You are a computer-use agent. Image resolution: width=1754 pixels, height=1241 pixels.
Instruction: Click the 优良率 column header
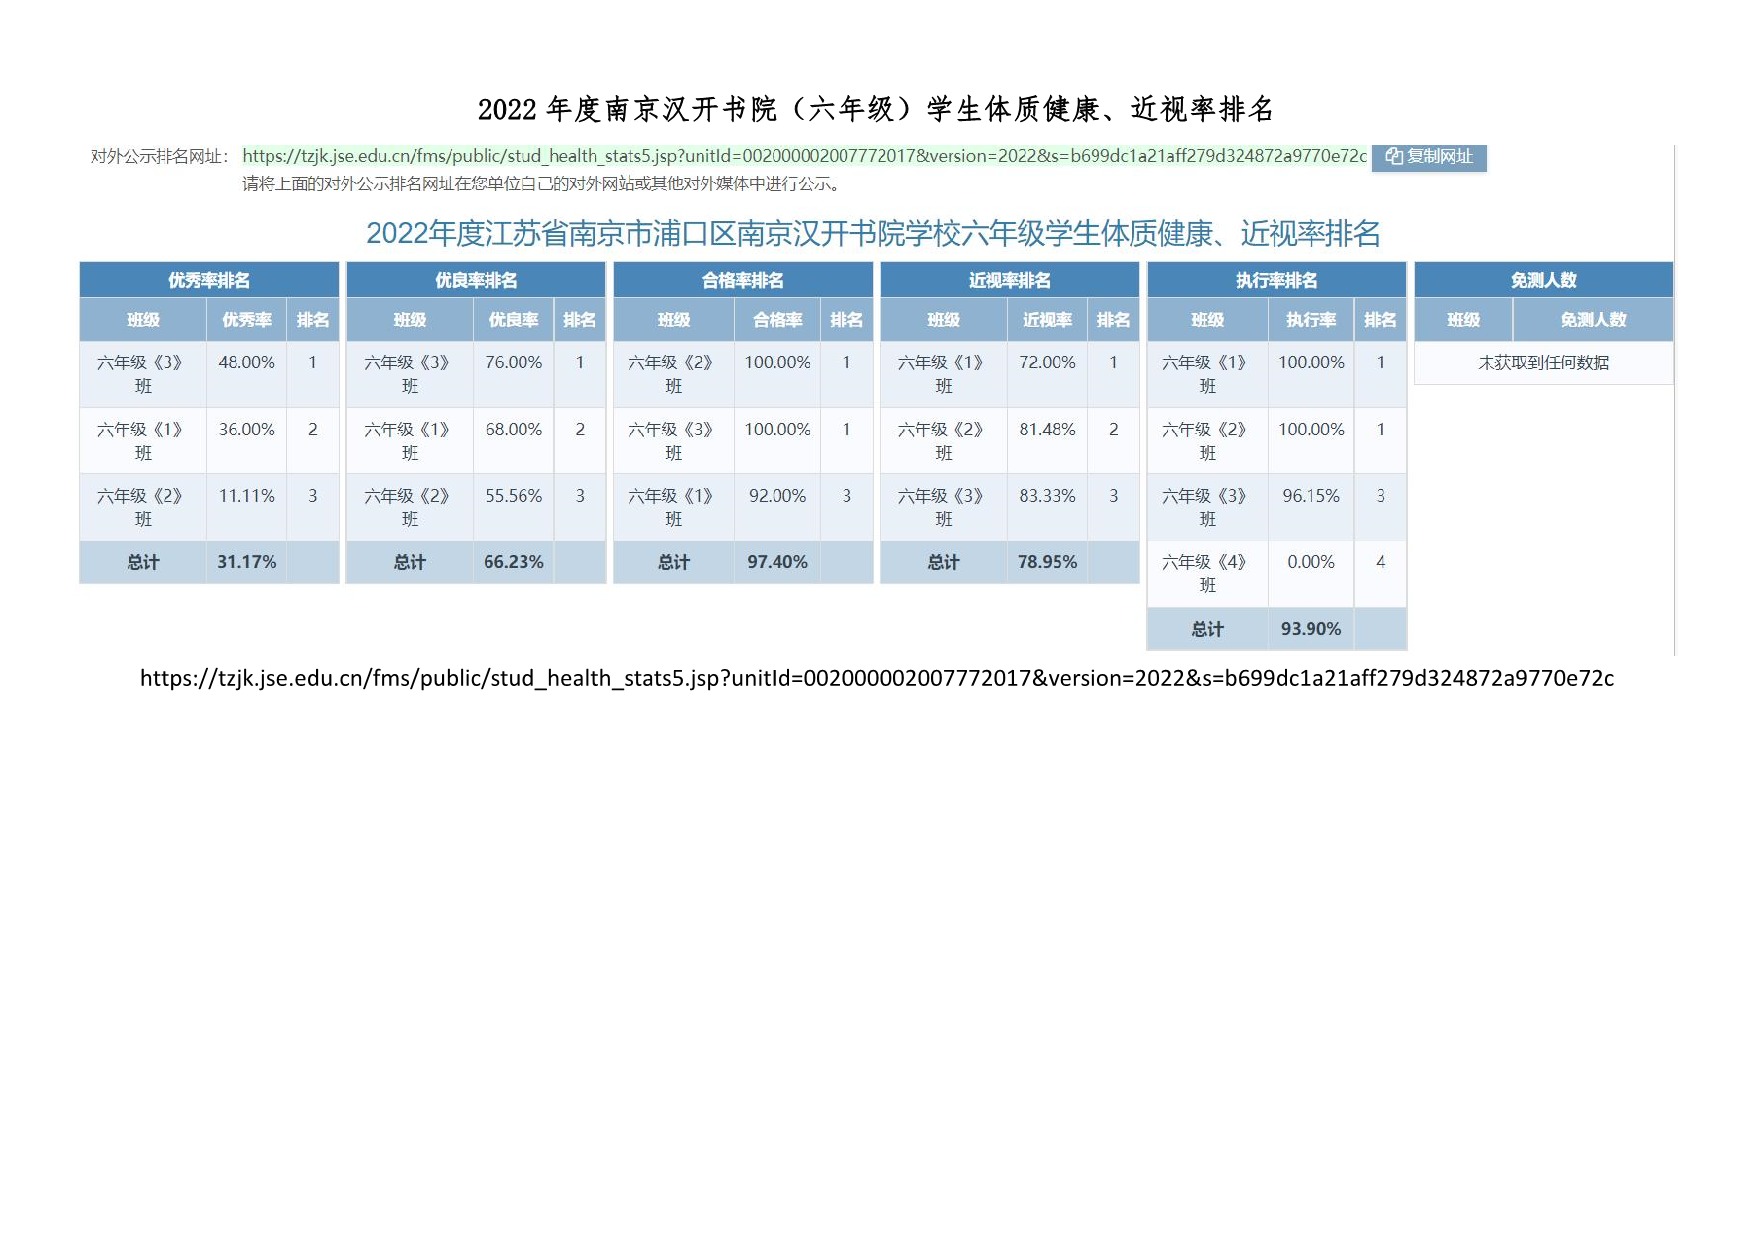(x=514, y=320)
